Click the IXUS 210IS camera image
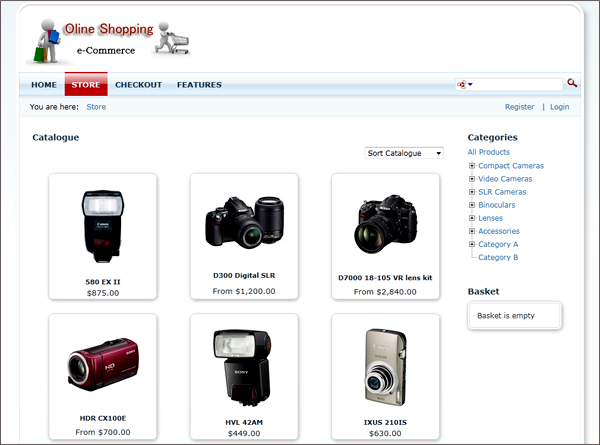The width and height of the screenshot is (600, 445). point(385,367)
